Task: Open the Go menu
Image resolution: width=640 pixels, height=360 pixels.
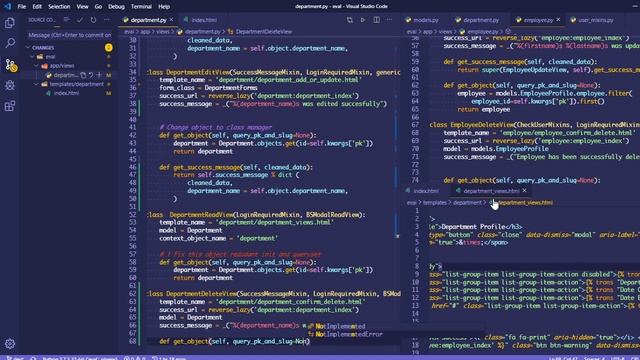Action: click(98, 7)
